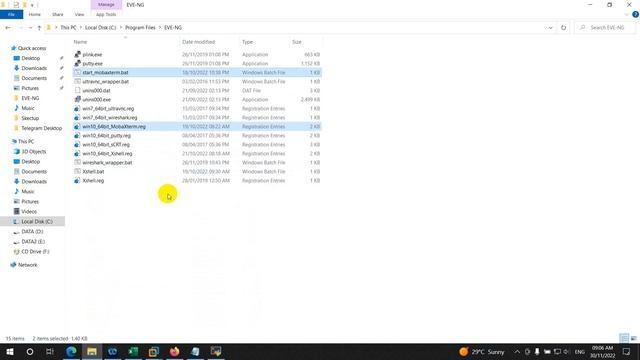Image resolution: width=640 pixels, height=360 pixels.
Task: Navigate to Program Files breadcrumb
Action: [140, 28]
